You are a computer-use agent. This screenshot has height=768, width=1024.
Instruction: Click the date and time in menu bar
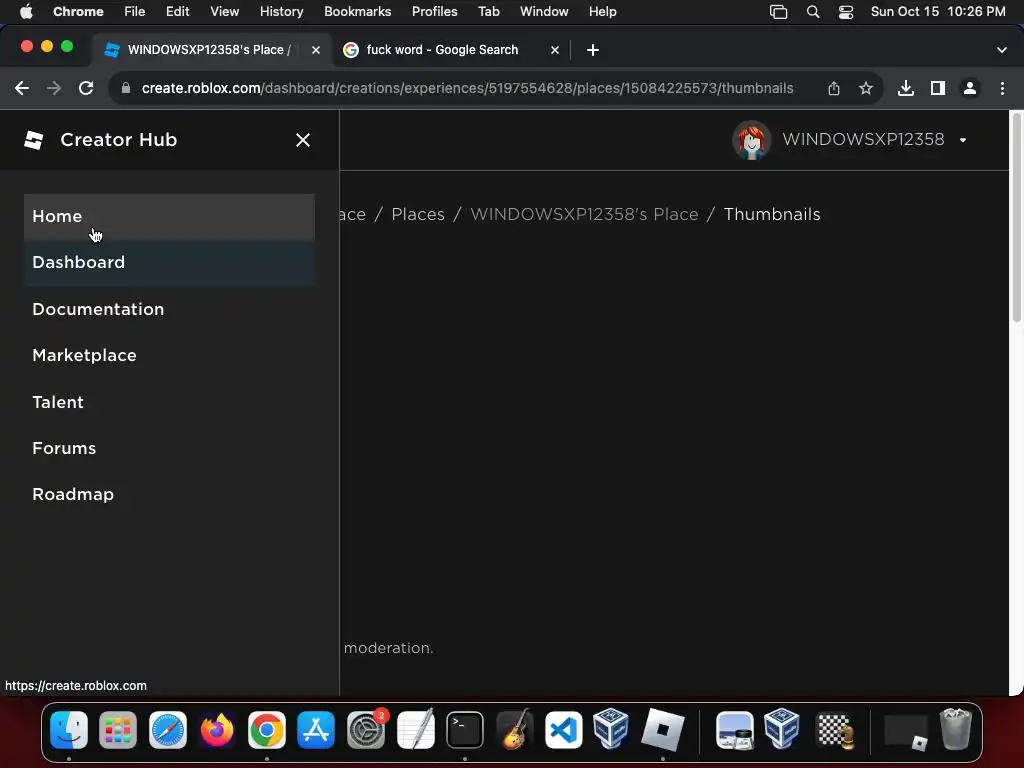pyautogui.click(x=938, y=12)
